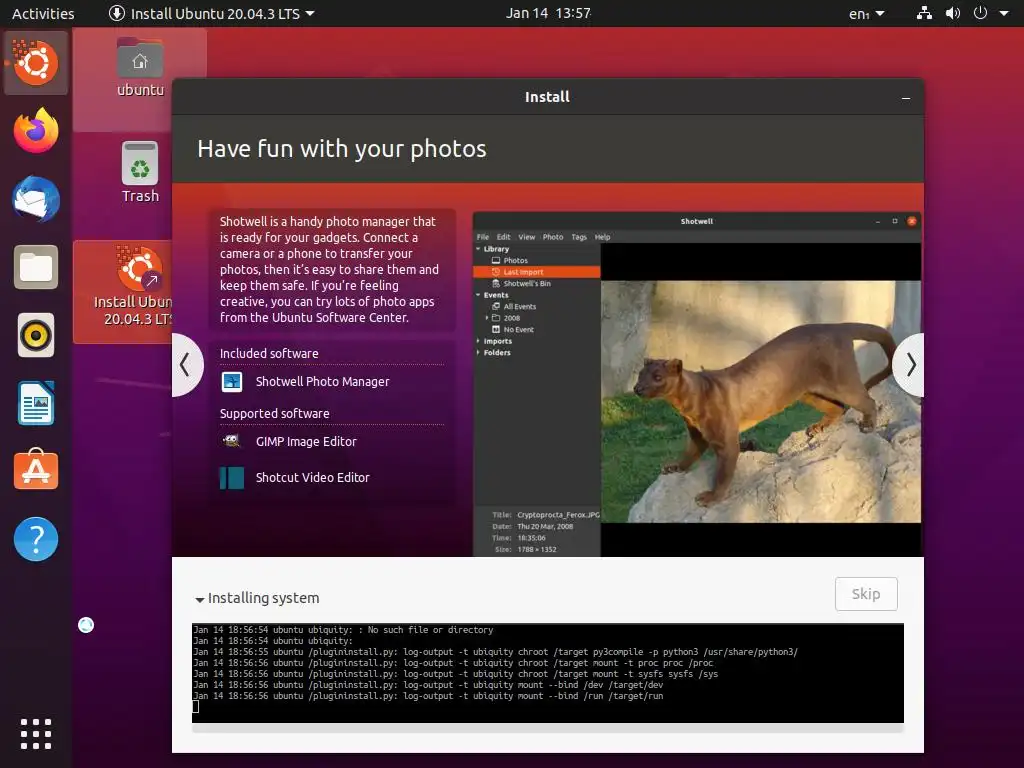Launch Firefox from the dock
The width and height of the screenshot is (1024, 768).
(36, 131)
